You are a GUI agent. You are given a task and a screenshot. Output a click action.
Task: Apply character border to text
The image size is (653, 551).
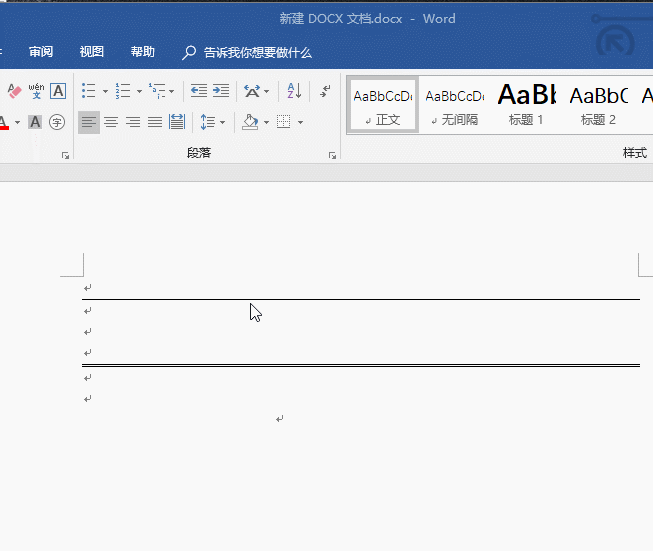[58, 91]
